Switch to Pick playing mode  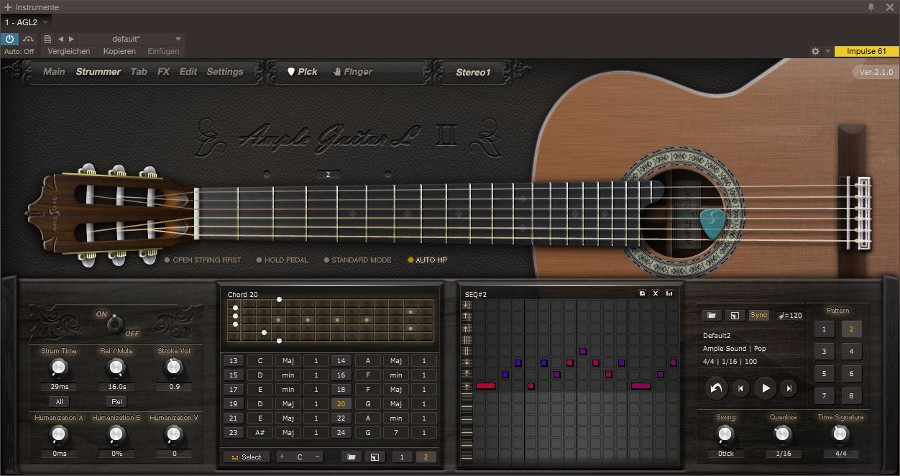pyautogui.click(x=302, y=72)
